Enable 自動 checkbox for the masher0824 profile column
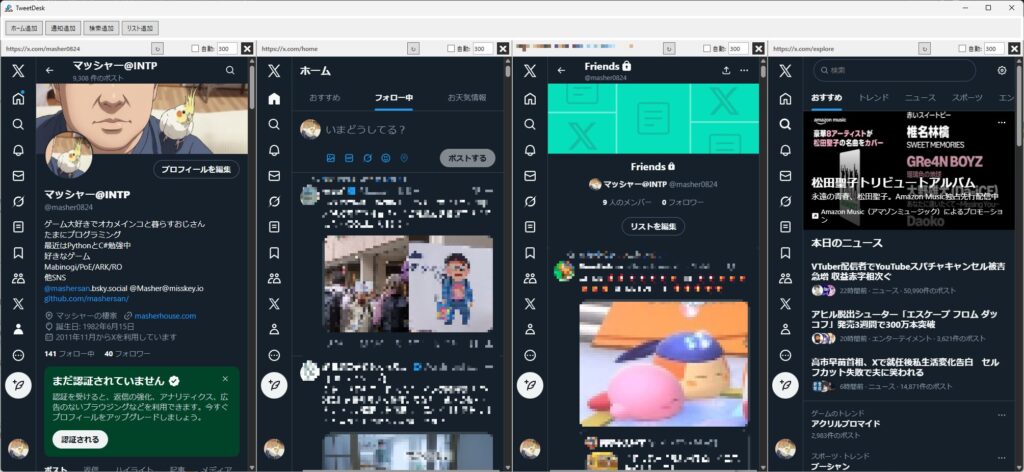This screenshot has height=472, width=1024. coord(196,48)
